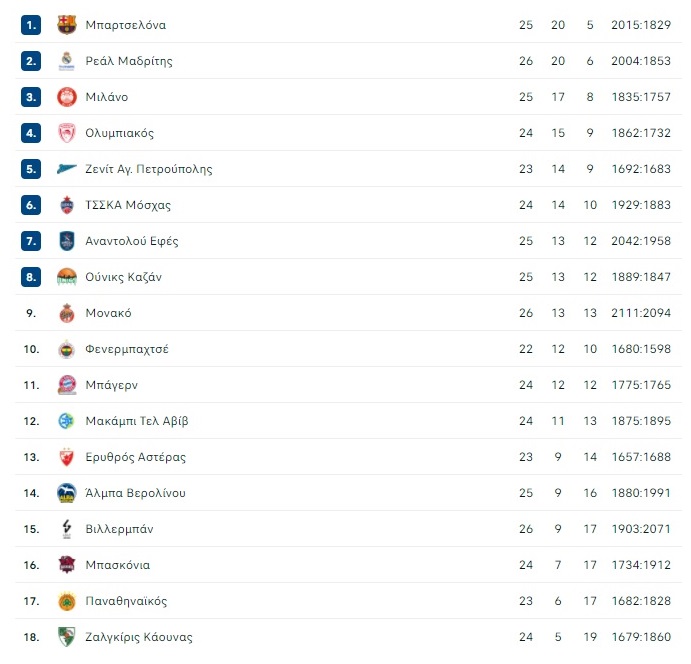Click the Olympiacos team logo
The image size is (691, 664).
point(67,133)
